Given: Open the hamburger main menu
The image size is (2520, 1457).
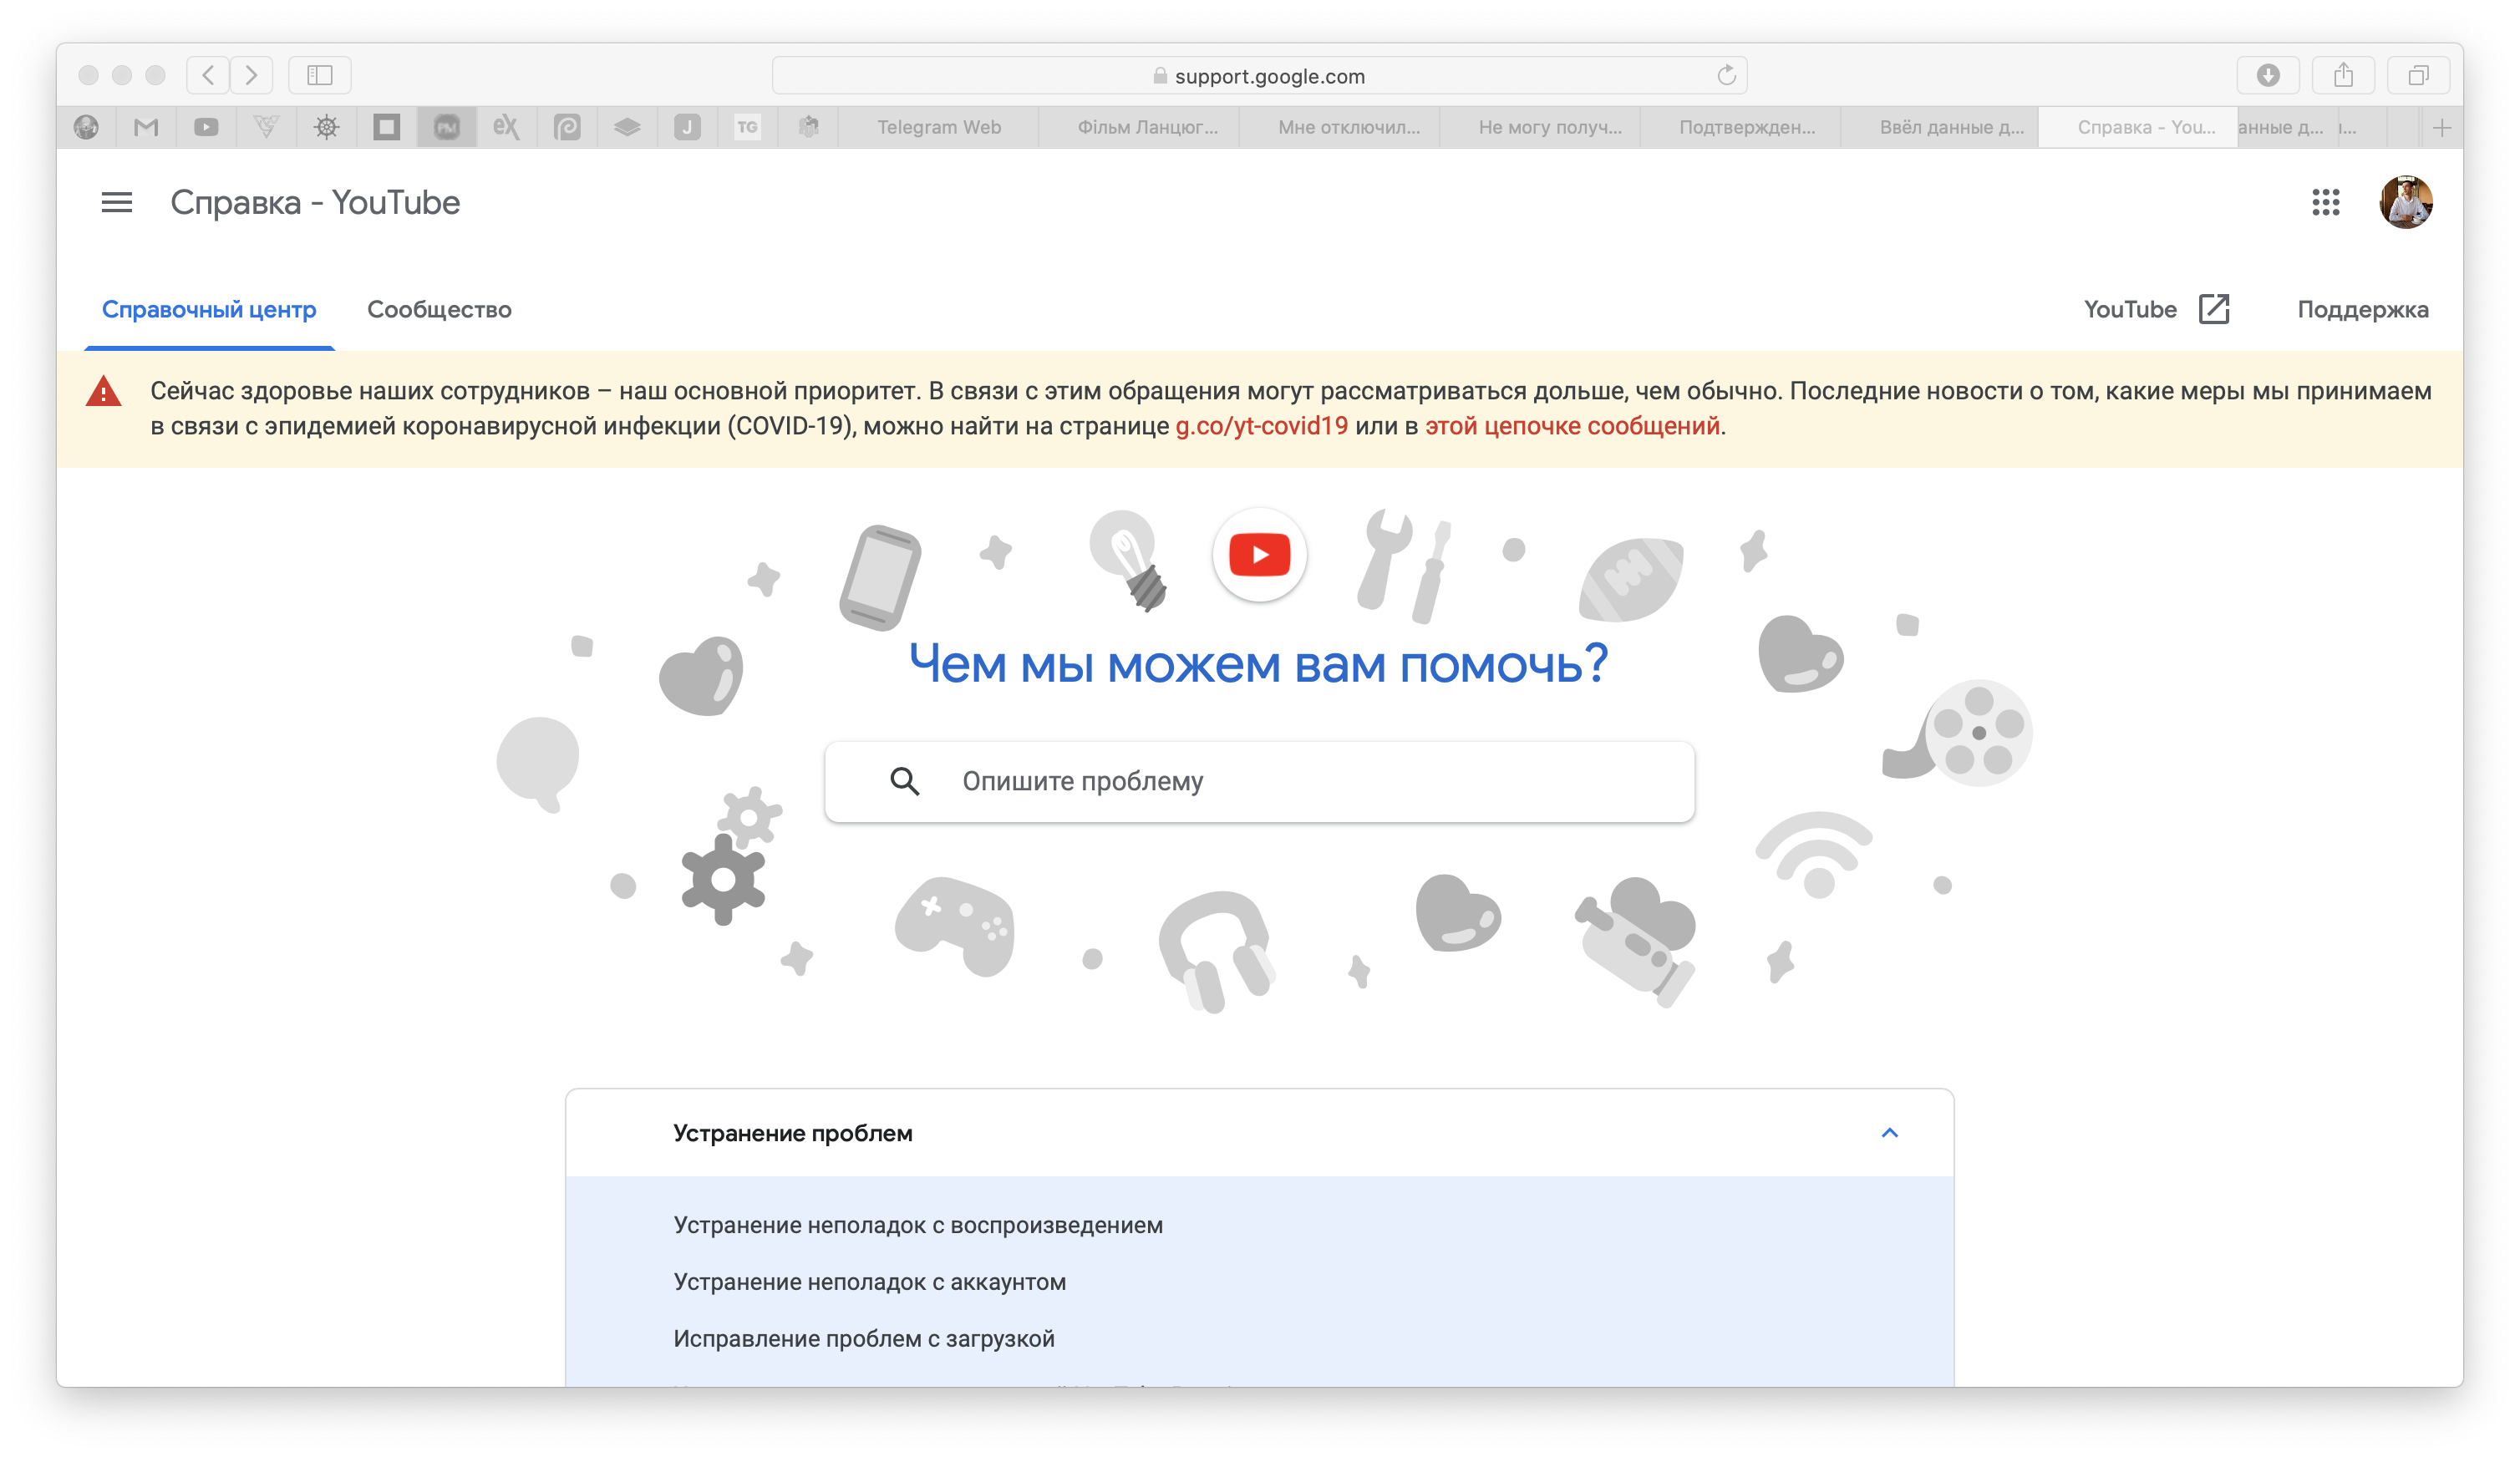Looking at the screenshot, I should (x=116, y=203).
